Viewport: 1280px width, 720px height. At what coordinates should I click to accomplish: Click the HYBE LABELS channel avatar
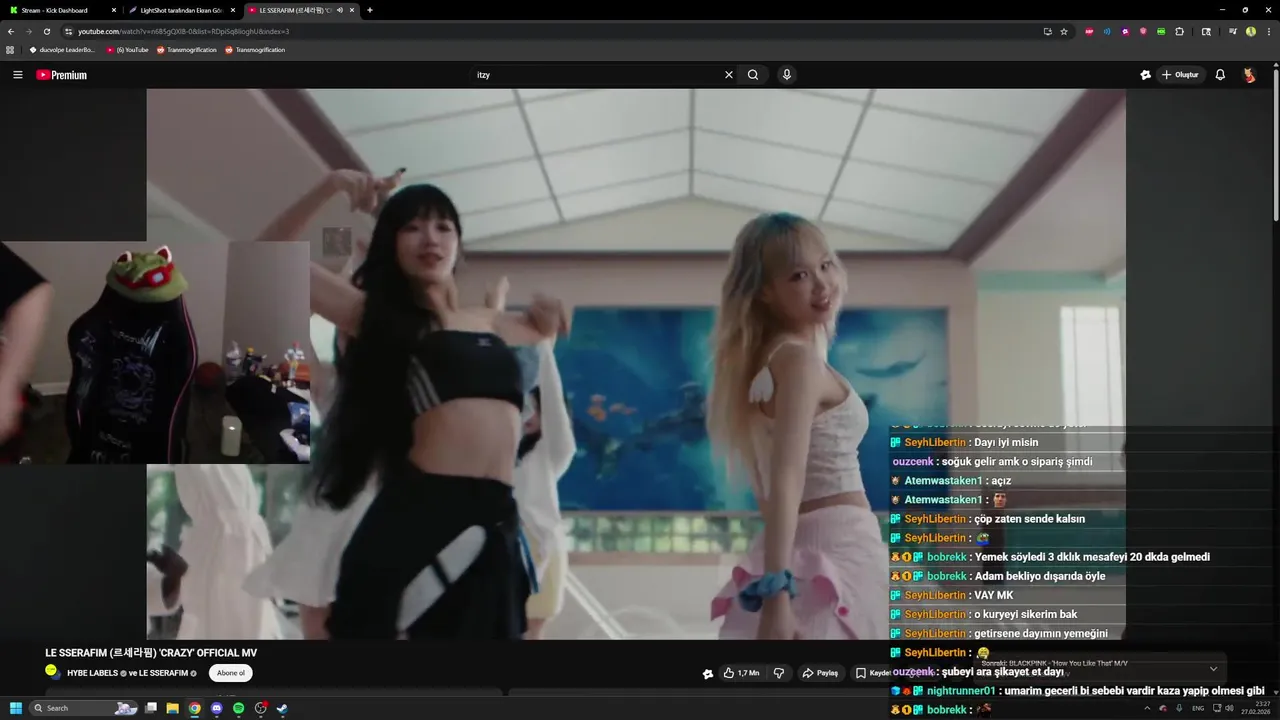point(53,672)
